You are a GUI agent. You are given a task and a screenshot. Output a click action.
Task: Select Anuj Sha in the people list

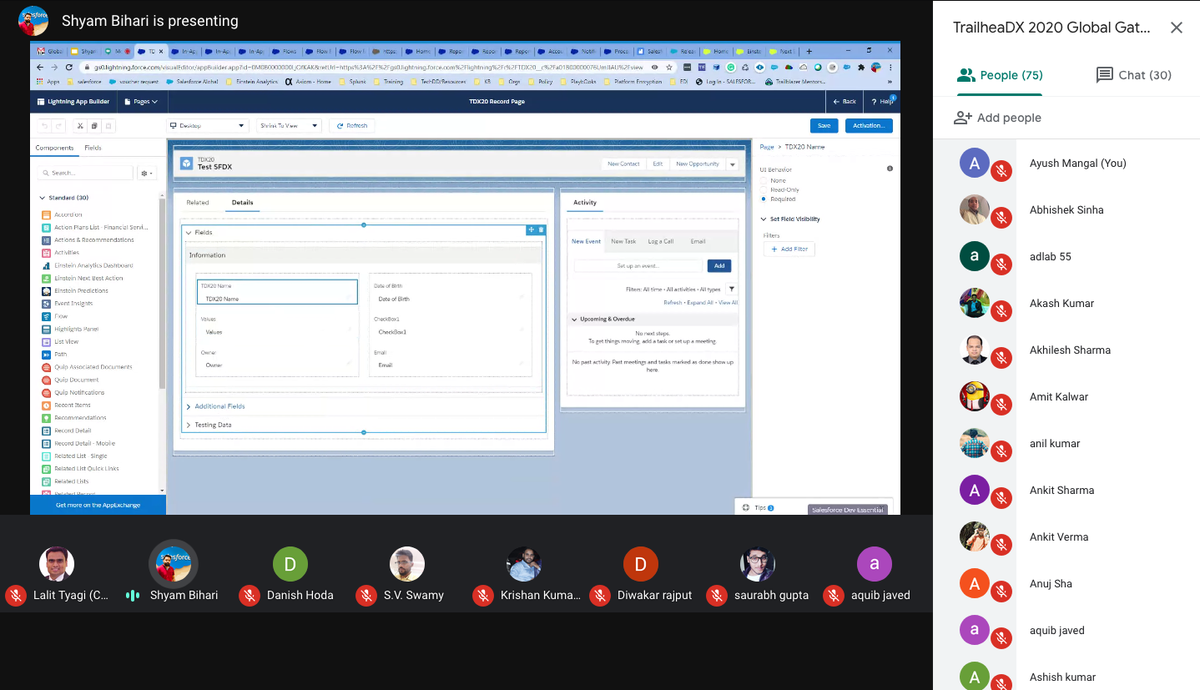click(x=1050, y=584)
